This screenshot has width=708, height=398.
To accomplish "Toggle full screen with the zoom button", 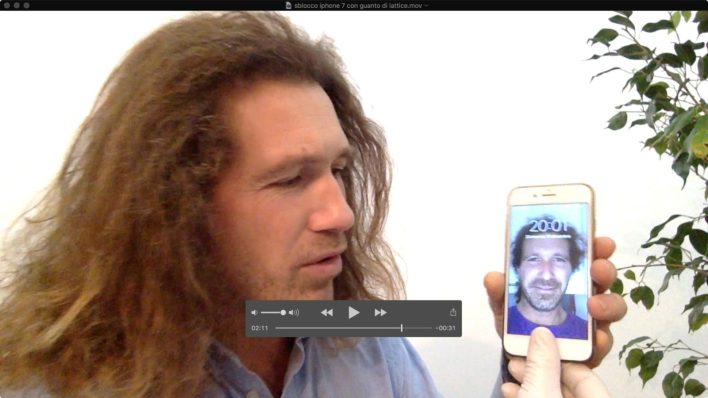I will click(26, 5).
